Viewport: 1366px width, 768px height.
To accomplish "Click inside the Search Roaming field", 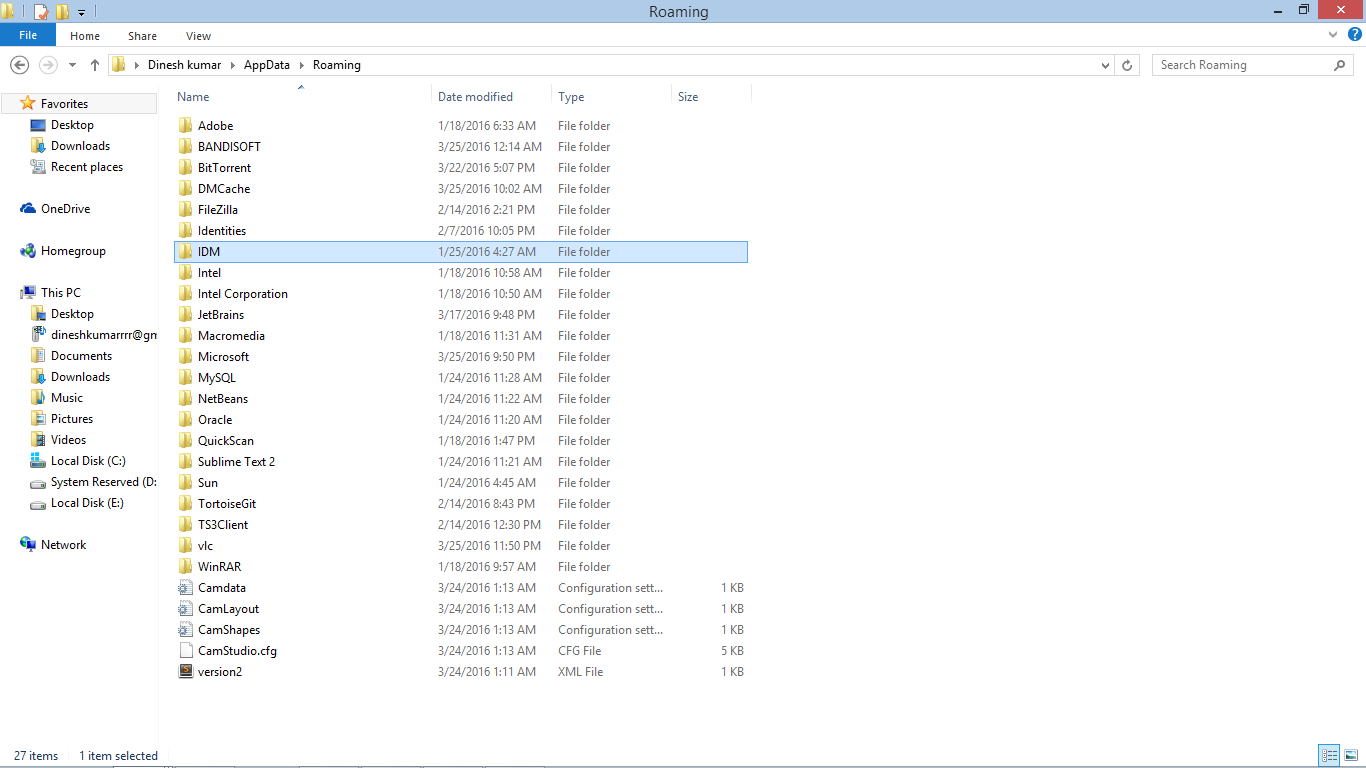I will click(1241, 65).
